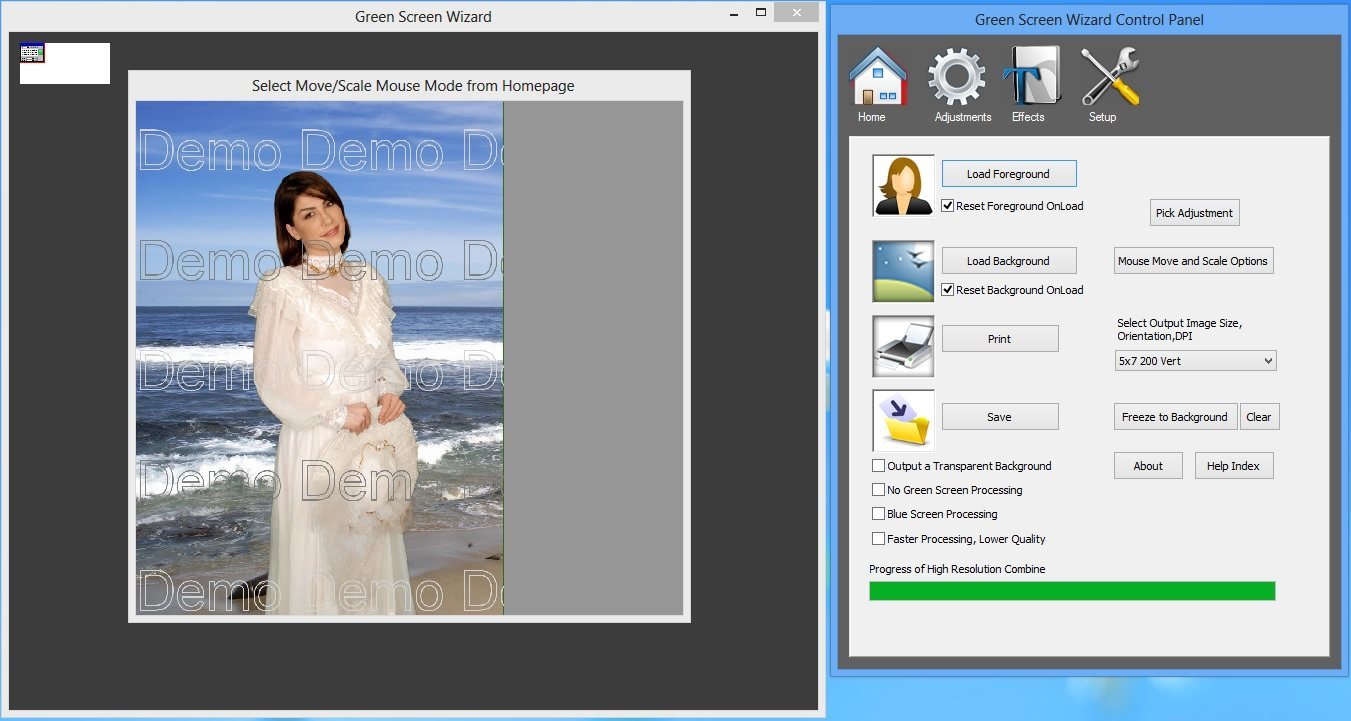Click the save folder icon

(x=903, y=420)
